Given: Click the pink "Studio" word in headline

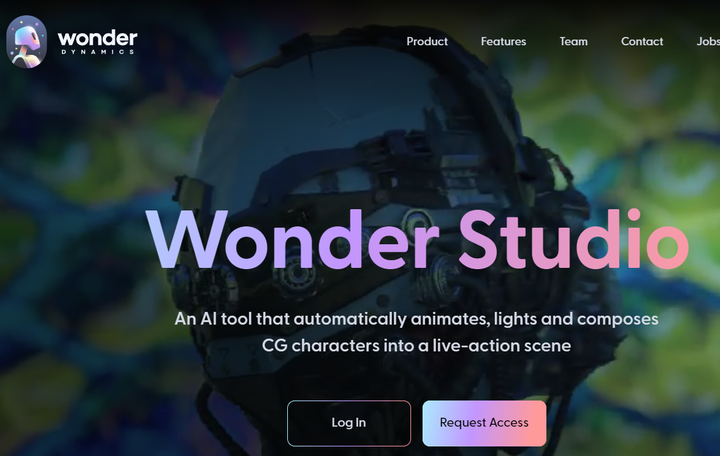Looking at the screenshot, I should 574,239.
